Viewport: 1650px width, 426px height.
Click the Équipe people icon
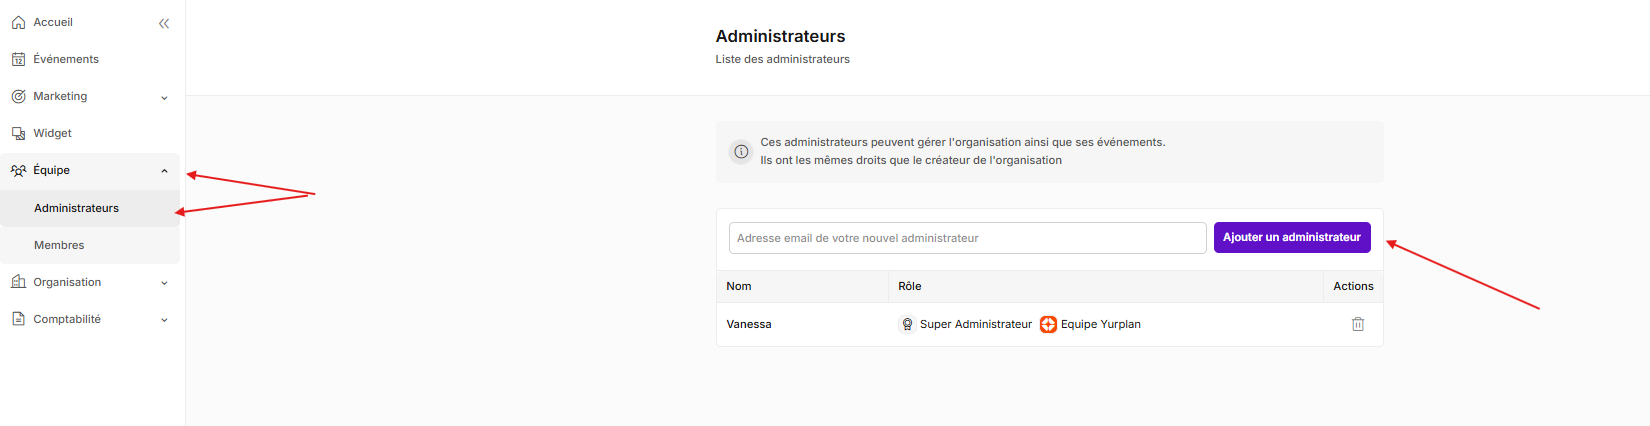click(x=18, y=170)
